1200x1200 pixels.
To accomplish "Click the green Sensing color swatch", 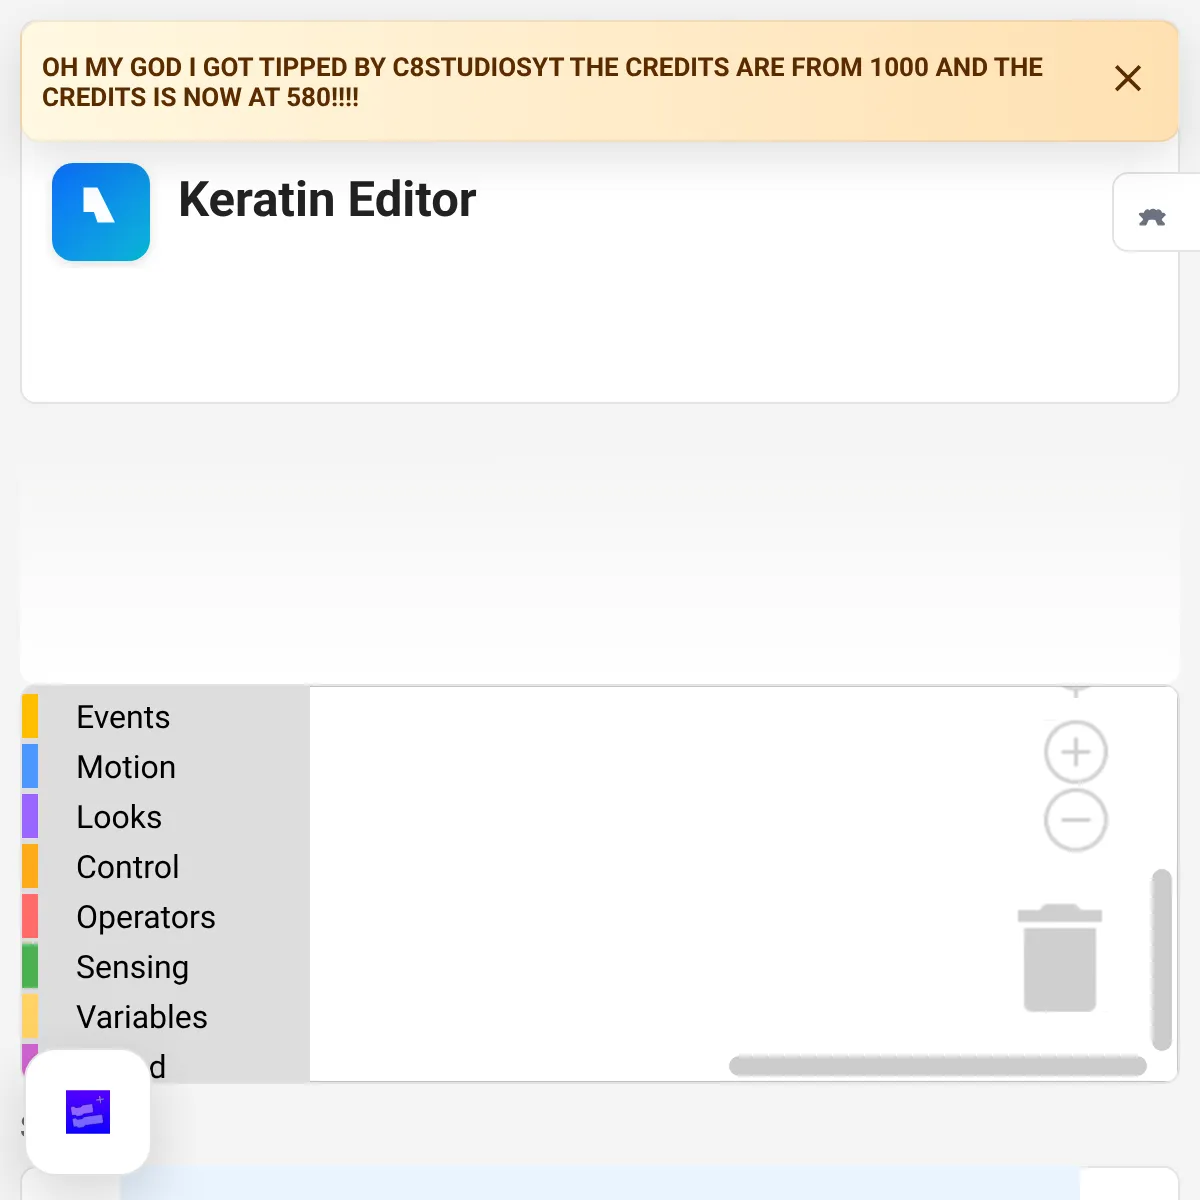I will pyautogui.click(x=30, y=967).
